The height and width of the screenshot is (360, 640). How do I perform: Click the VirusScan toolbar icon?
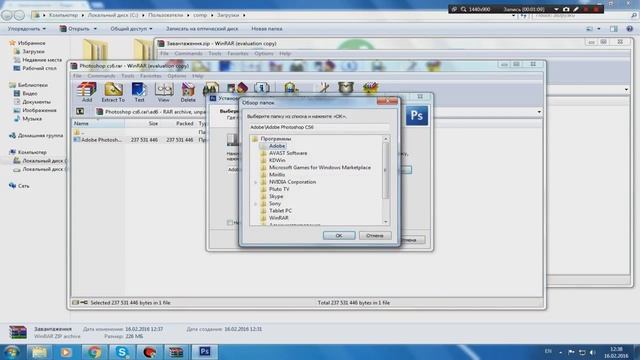tap(290, 88)
